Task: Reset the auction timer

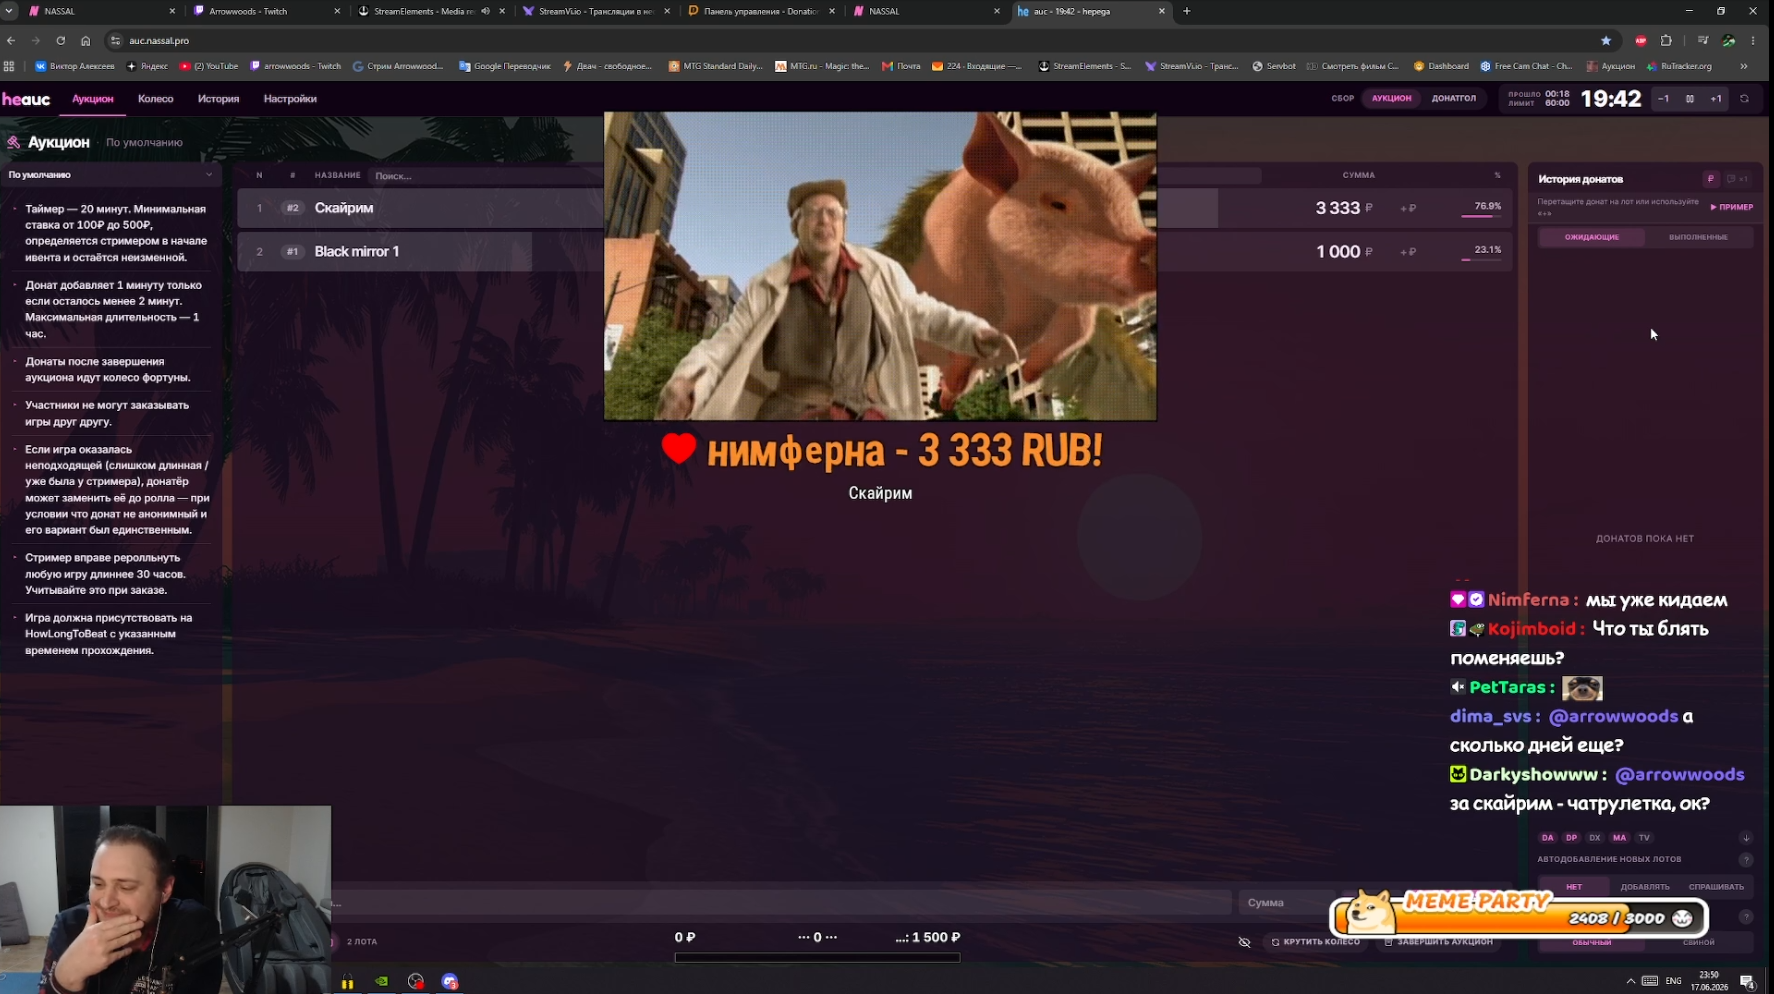Action: coord(1745,99)
